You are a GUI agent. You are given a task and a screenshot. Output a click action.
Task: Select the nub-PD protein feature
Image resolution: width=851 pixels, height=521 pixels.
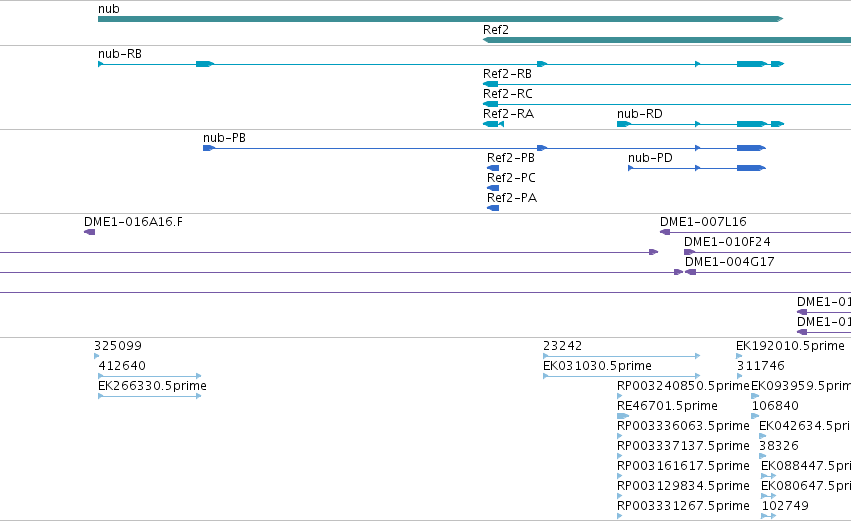point(697,168)
